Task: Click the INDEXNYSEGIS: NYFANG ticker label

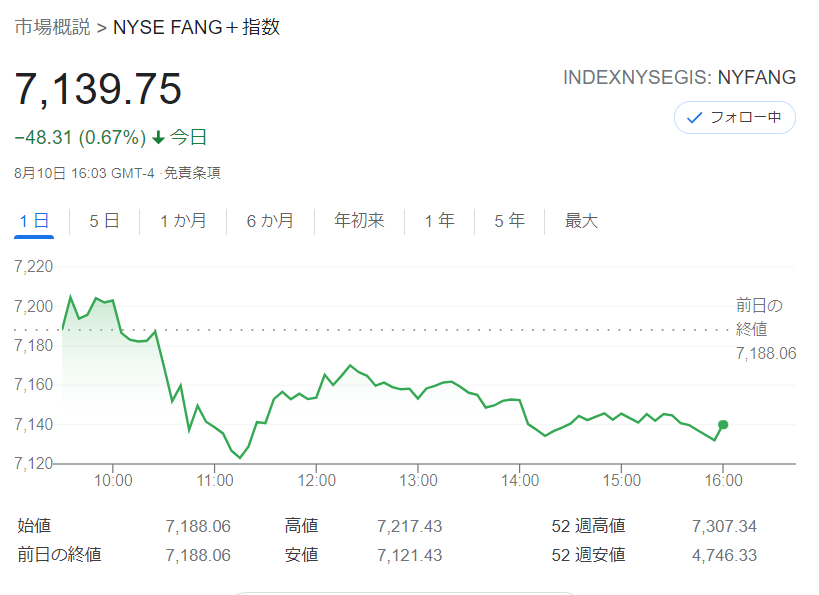Action: [x=679, y=77]
